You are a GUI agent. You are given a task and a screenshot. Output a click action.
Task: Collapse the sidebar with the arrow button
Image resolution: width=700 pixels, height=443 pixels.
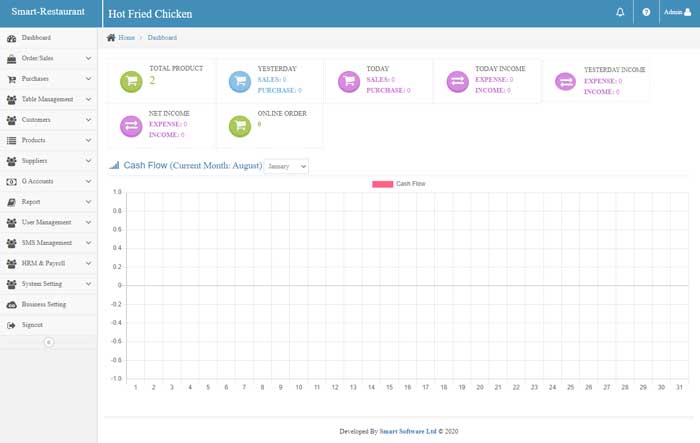pos(48,342)
